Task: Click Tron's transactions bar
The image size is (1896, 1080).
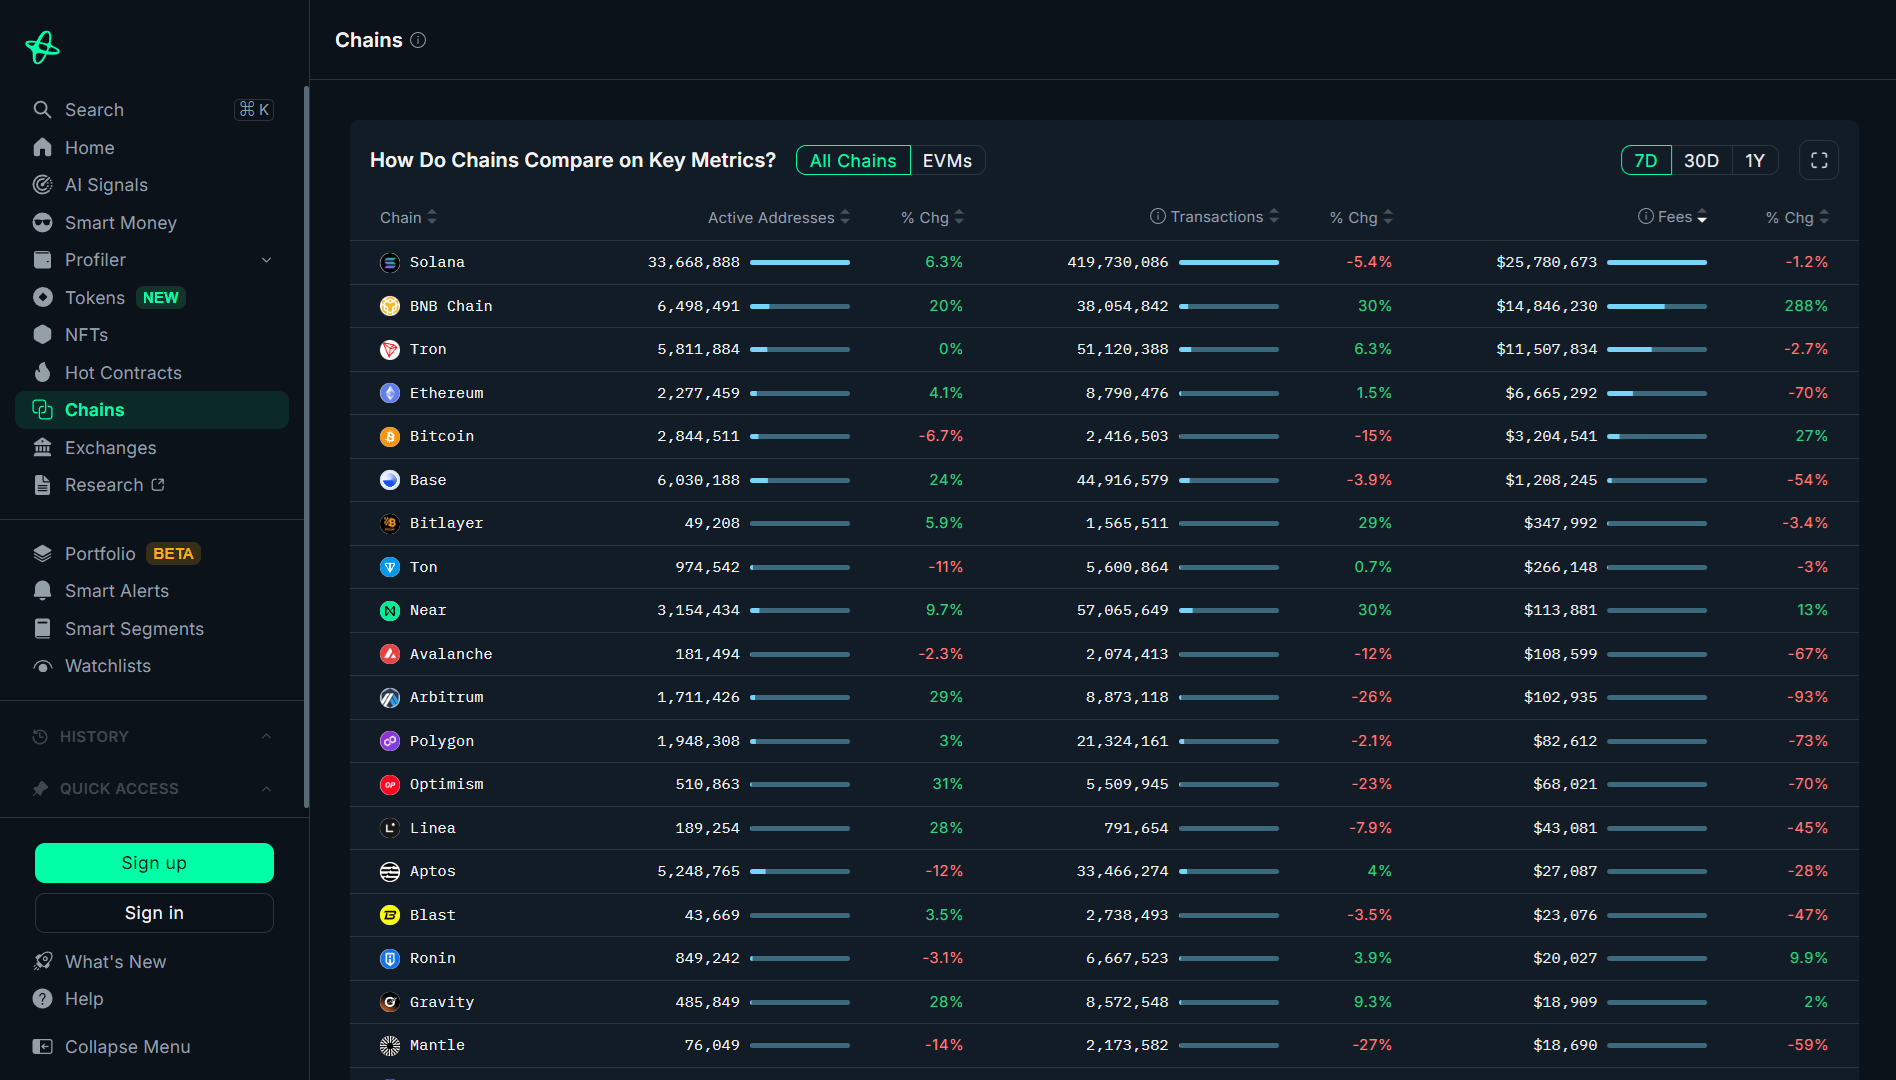Action: coord(1229,349)
